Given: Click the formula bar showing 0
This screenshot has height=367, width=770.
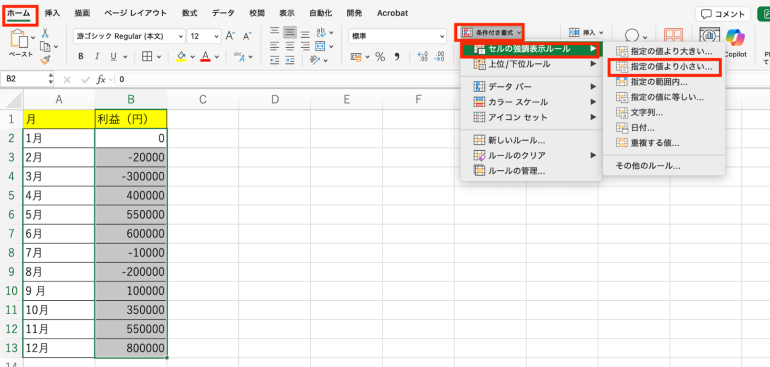Looking at the screenshot, I should click(442, 79).
